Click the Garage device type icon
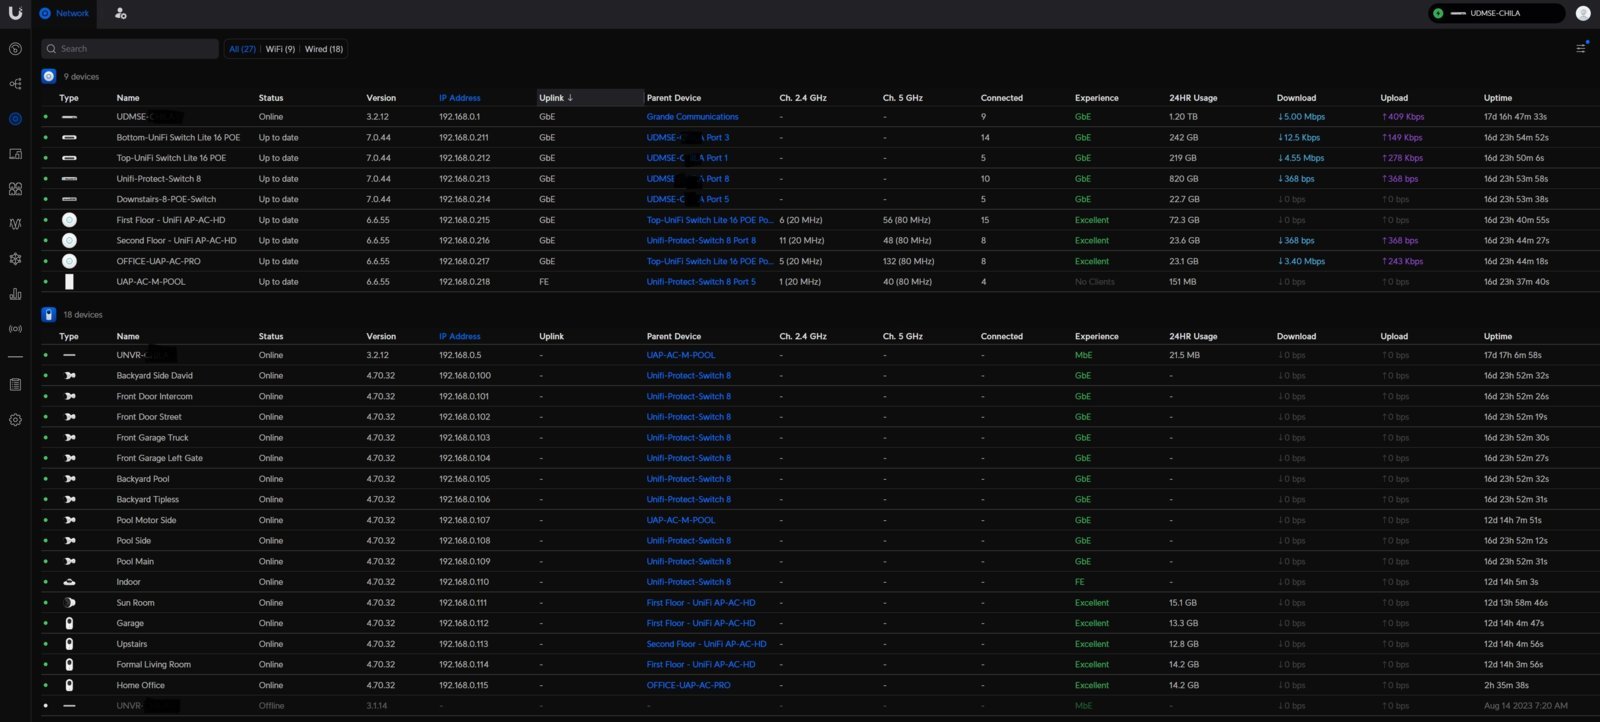Viewport: 1600px width, 722px height. [x=69, y=623]
